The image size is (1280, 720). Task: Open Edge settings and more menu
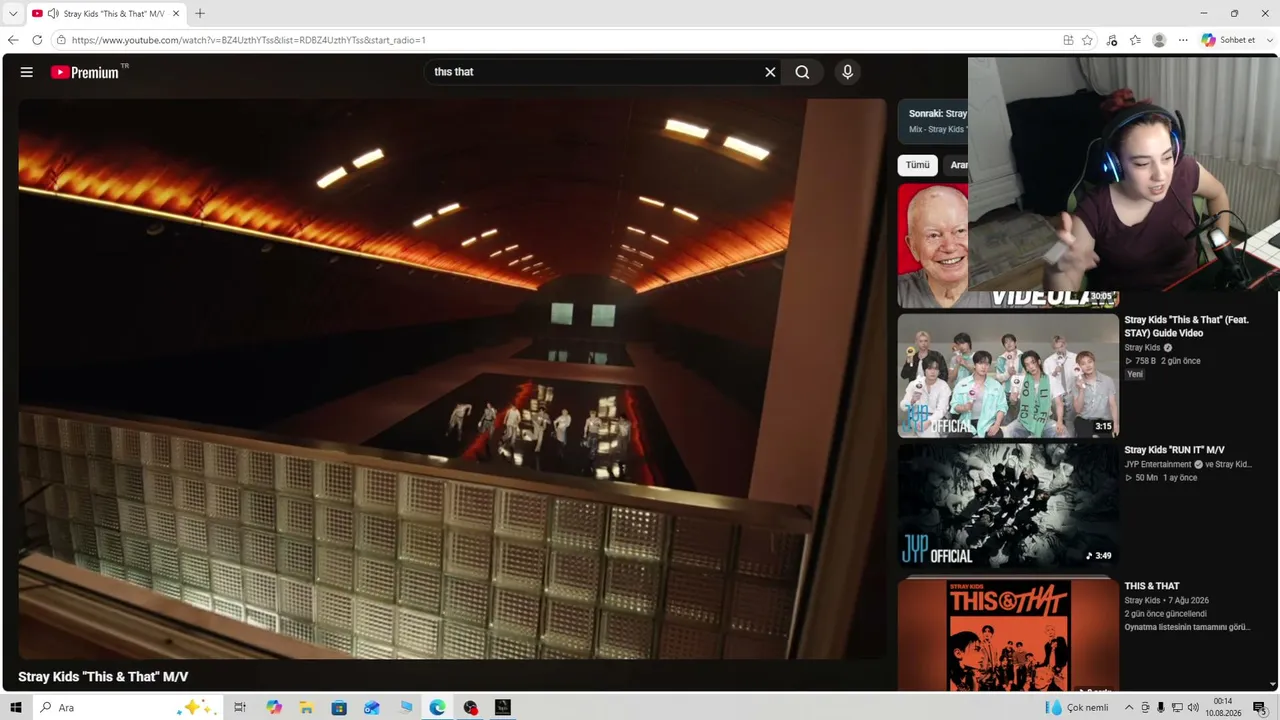coord(1183,40)
